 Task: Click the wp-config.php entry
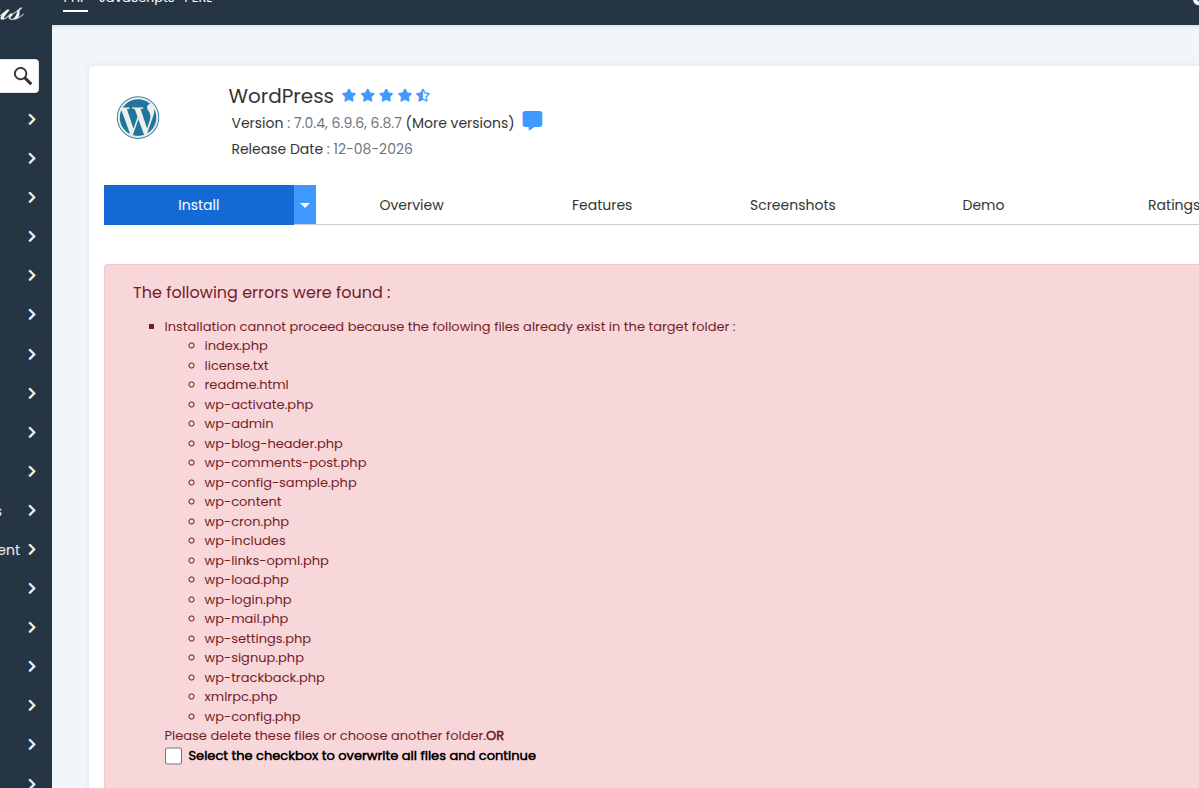[252, 716]
